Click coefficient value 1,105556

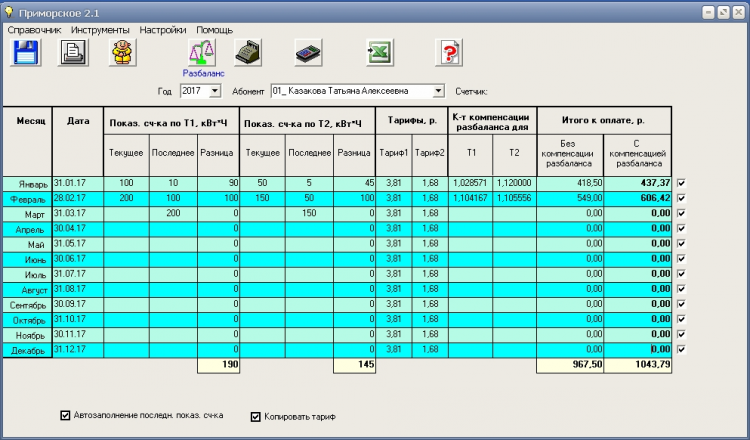pos(514,199)
